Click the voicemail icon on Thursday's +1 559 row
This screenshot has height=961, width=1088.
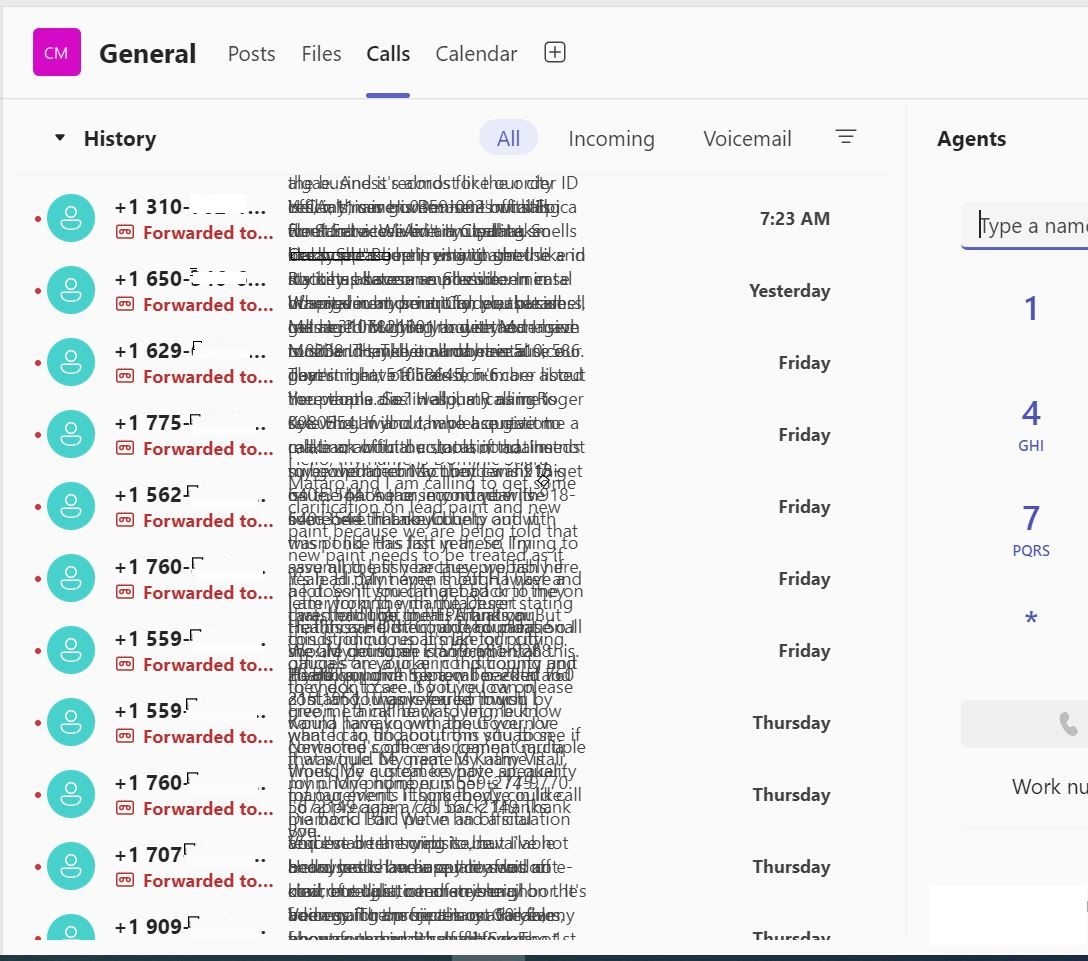(x=125, y=736)
